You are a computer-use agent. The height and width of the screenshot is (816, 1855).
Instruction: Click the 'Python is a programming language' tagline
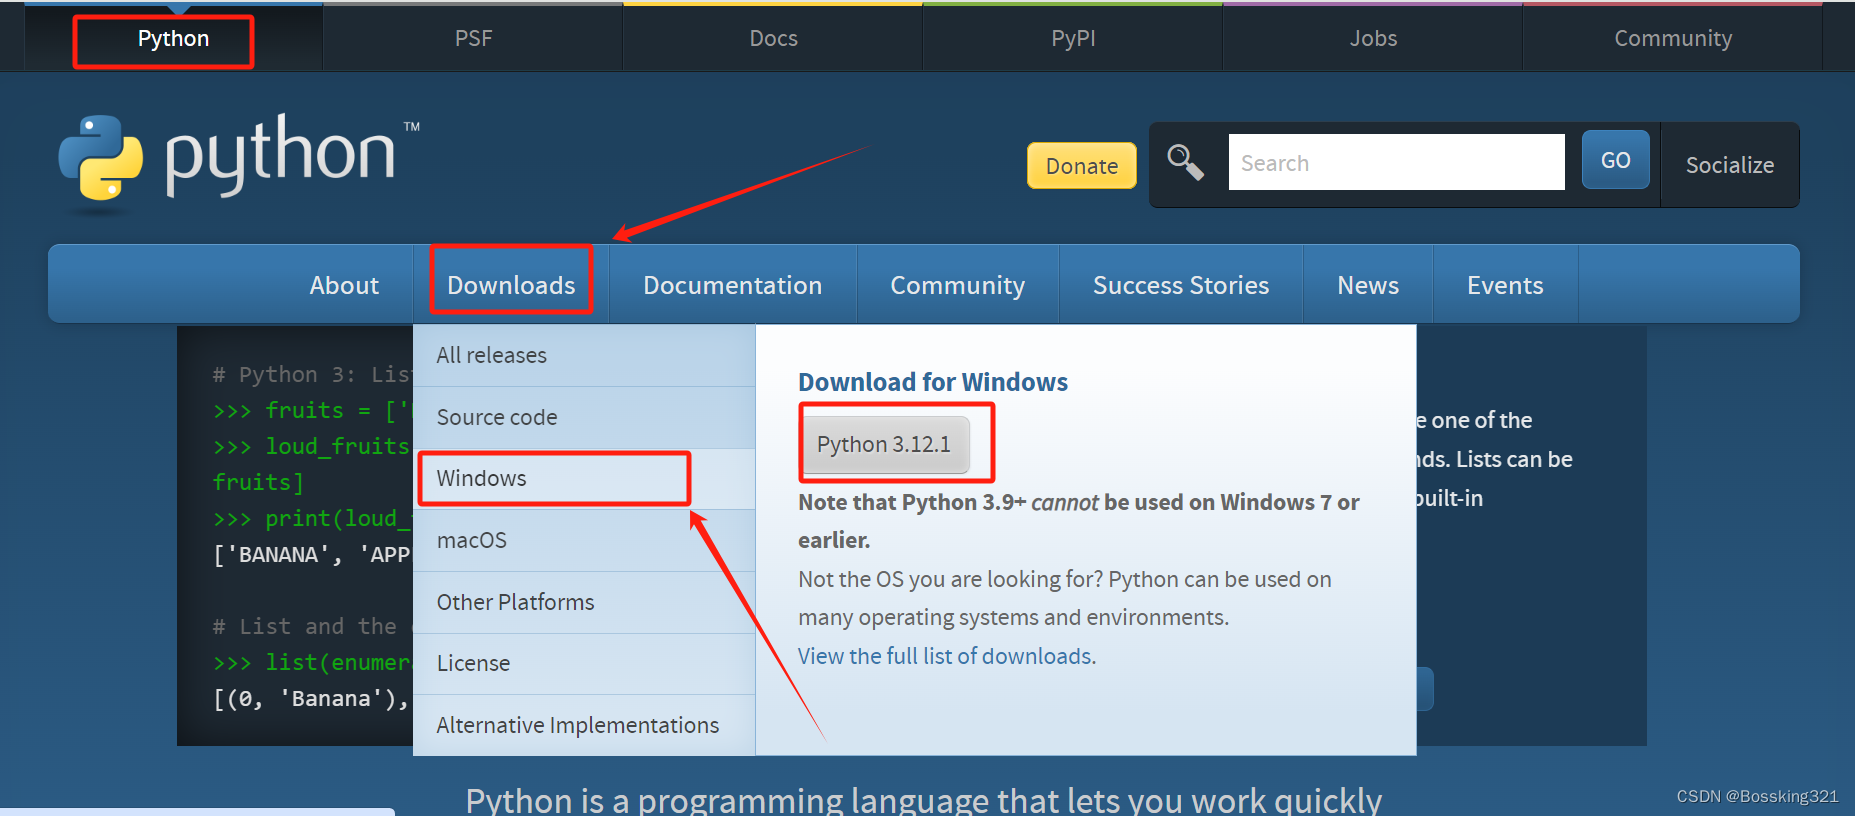pos(924,800)
